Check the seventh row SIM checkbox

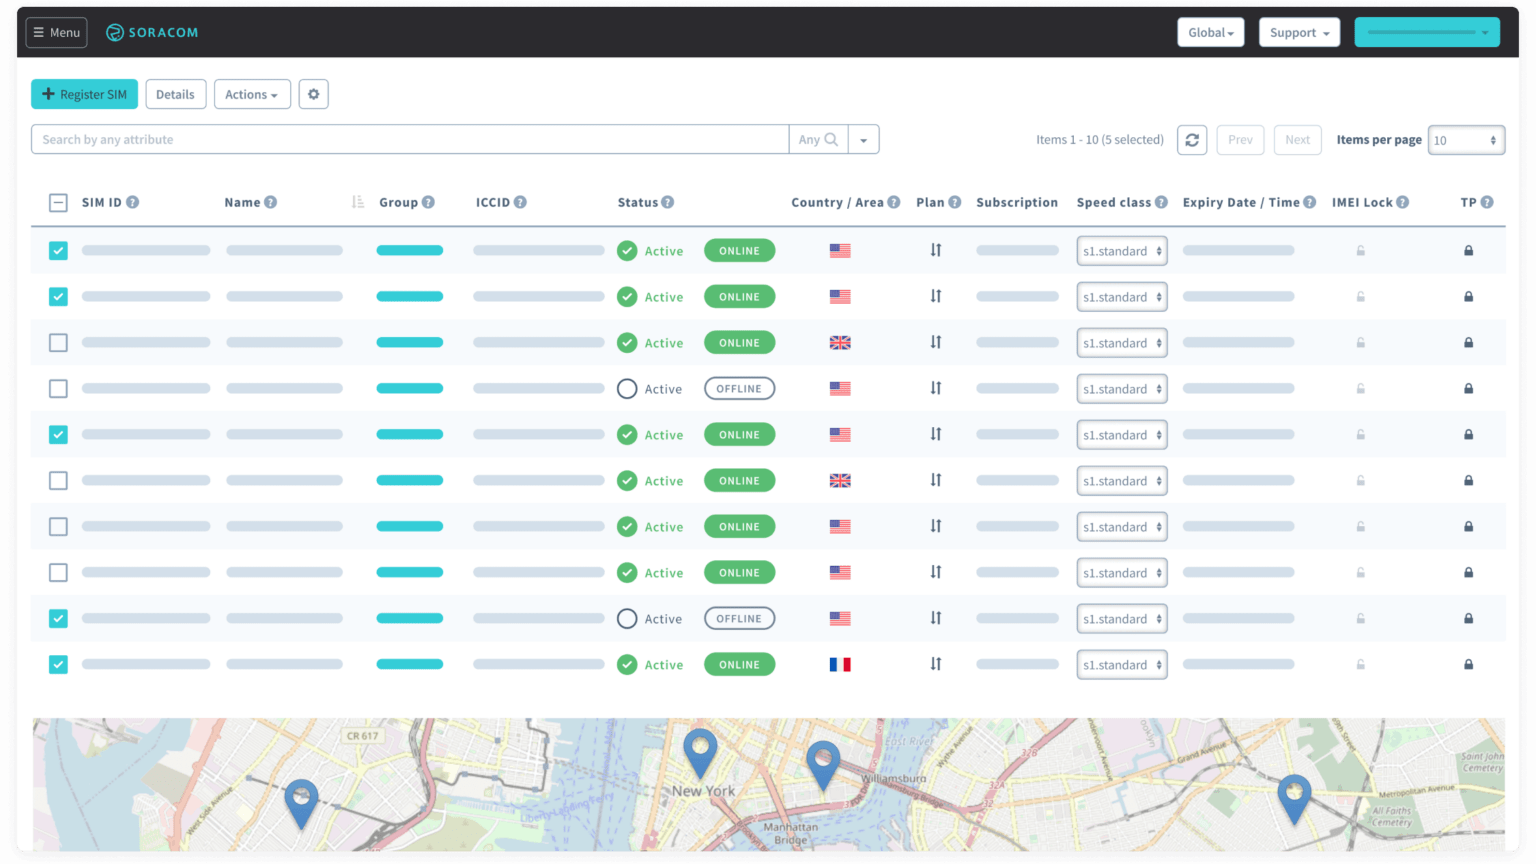tap(58, 527)
